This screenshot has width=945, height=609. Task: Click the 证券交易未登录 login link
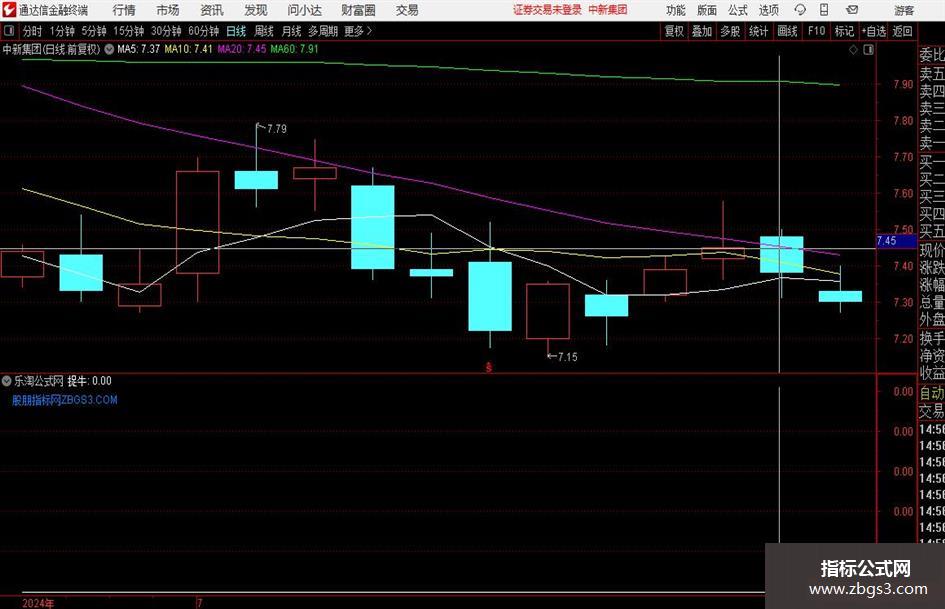[547, 10]
